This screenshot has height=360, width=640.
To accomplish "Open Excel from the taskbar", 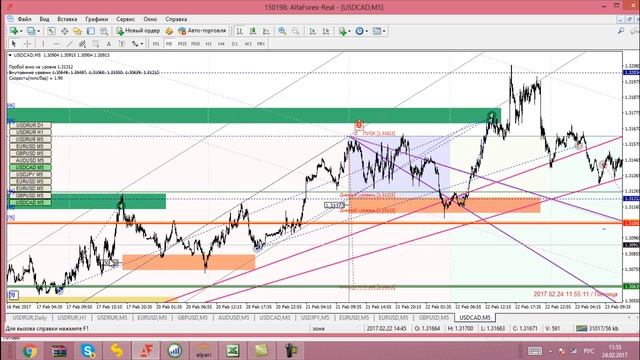I will tap(233, 351).
